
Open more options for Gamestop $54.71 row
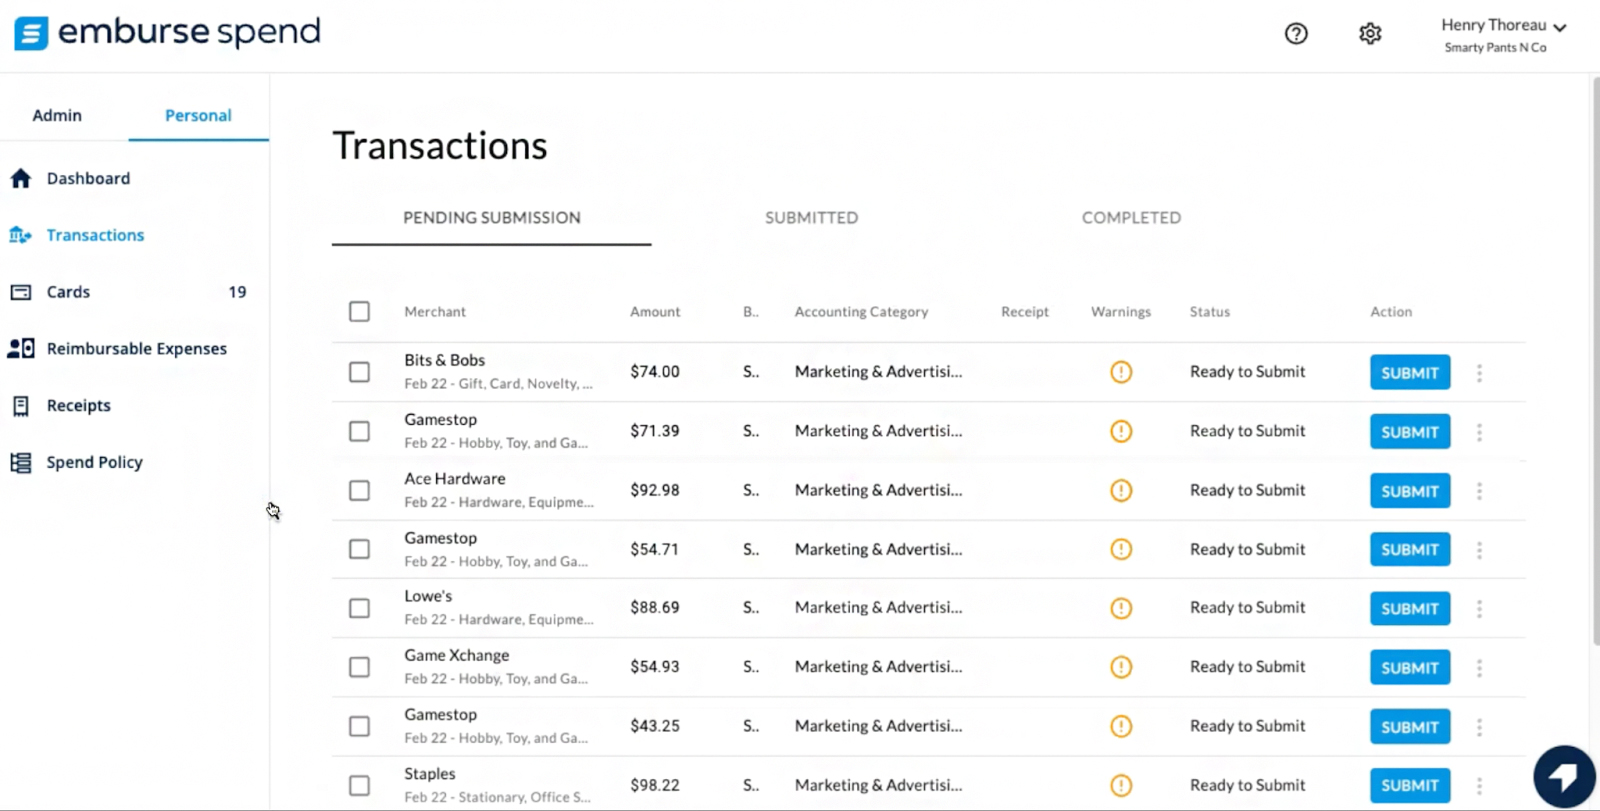1479,550
